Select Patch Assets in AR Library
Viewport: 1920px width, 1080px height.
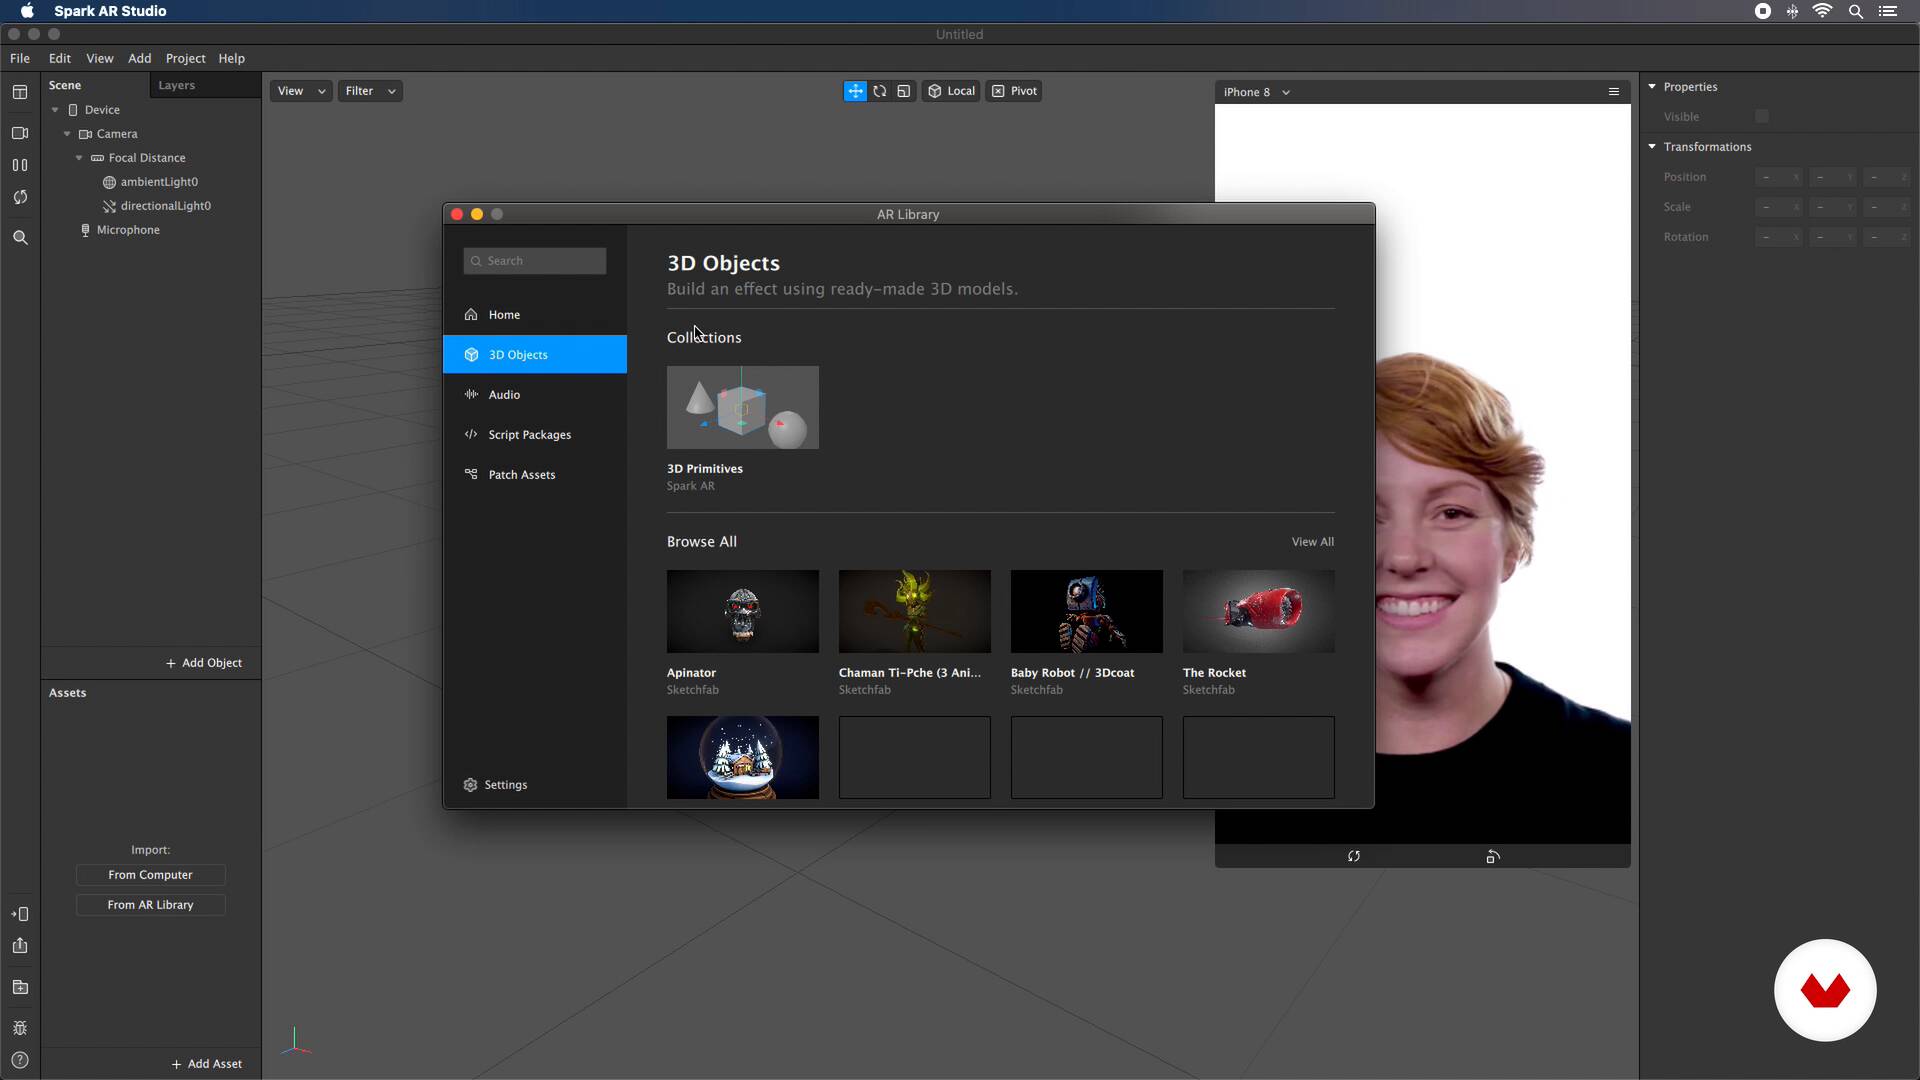click(535, 475)
